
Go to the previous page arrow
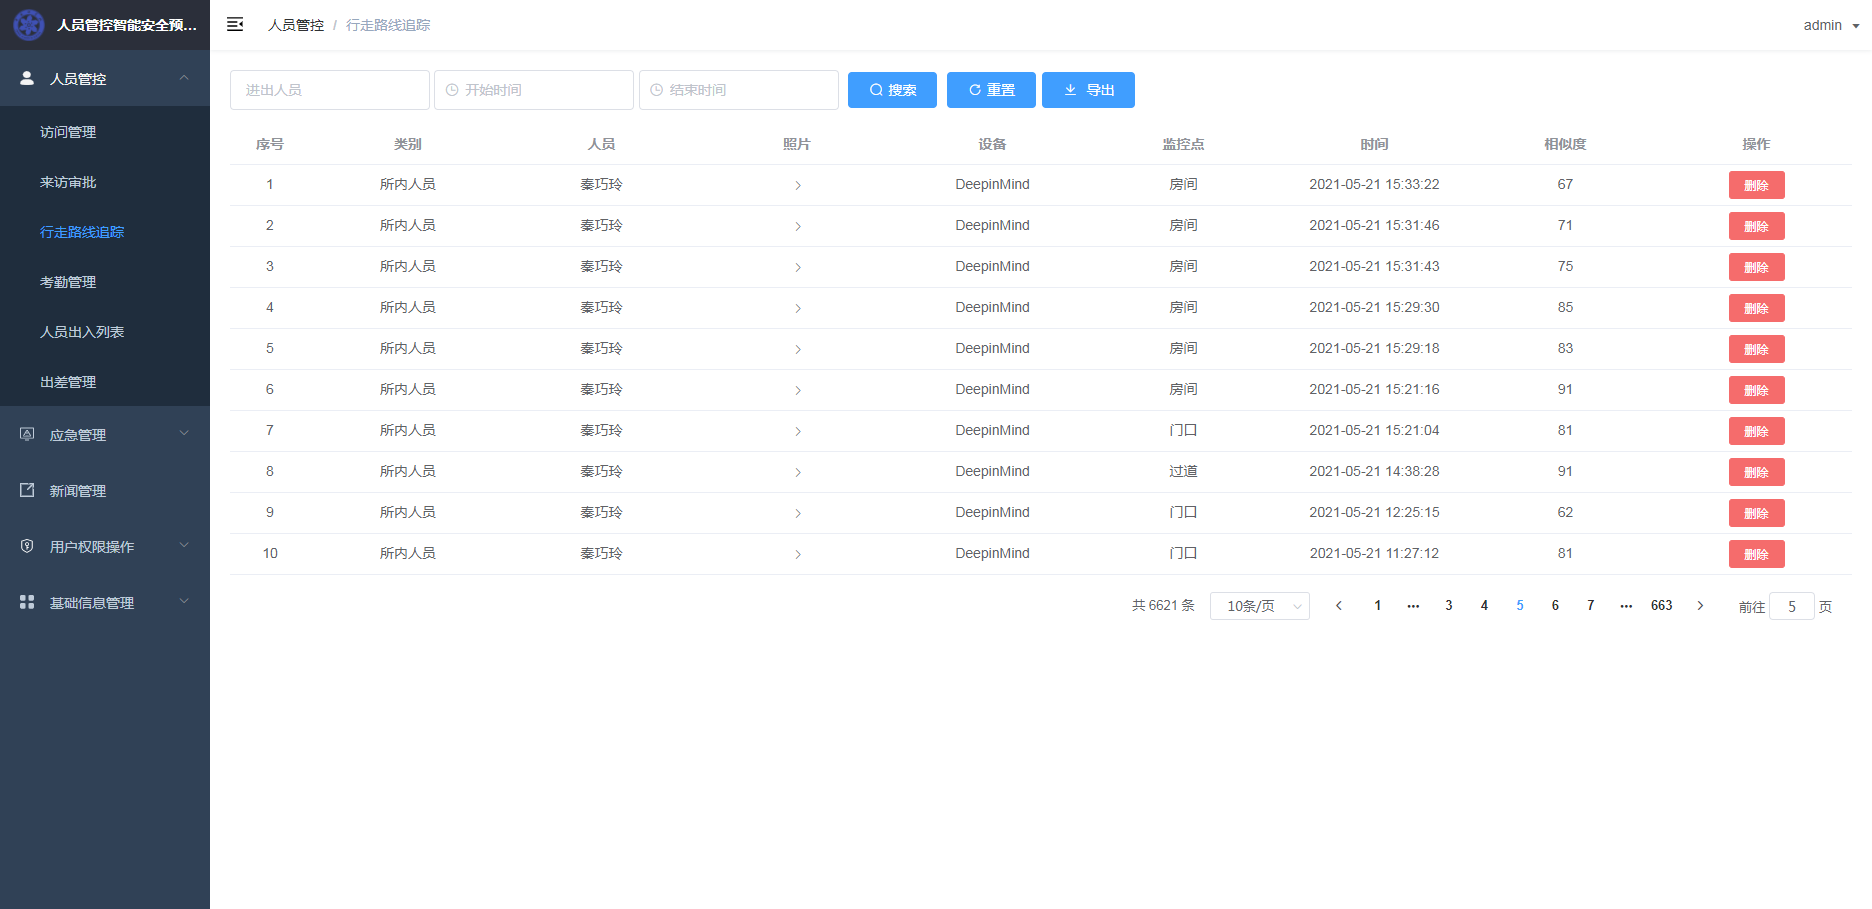[x=1339, y=606]
